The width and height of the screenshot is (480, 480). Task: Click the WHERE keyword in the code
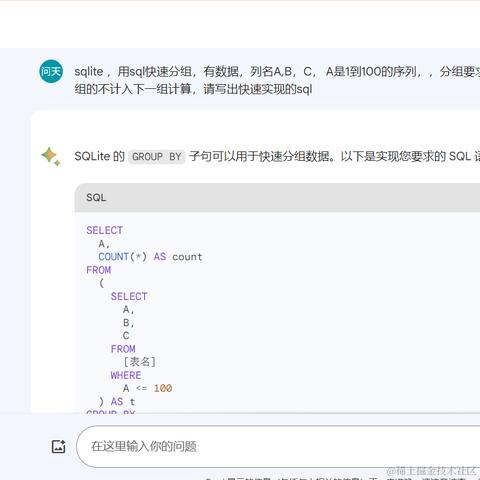[126, 375]
